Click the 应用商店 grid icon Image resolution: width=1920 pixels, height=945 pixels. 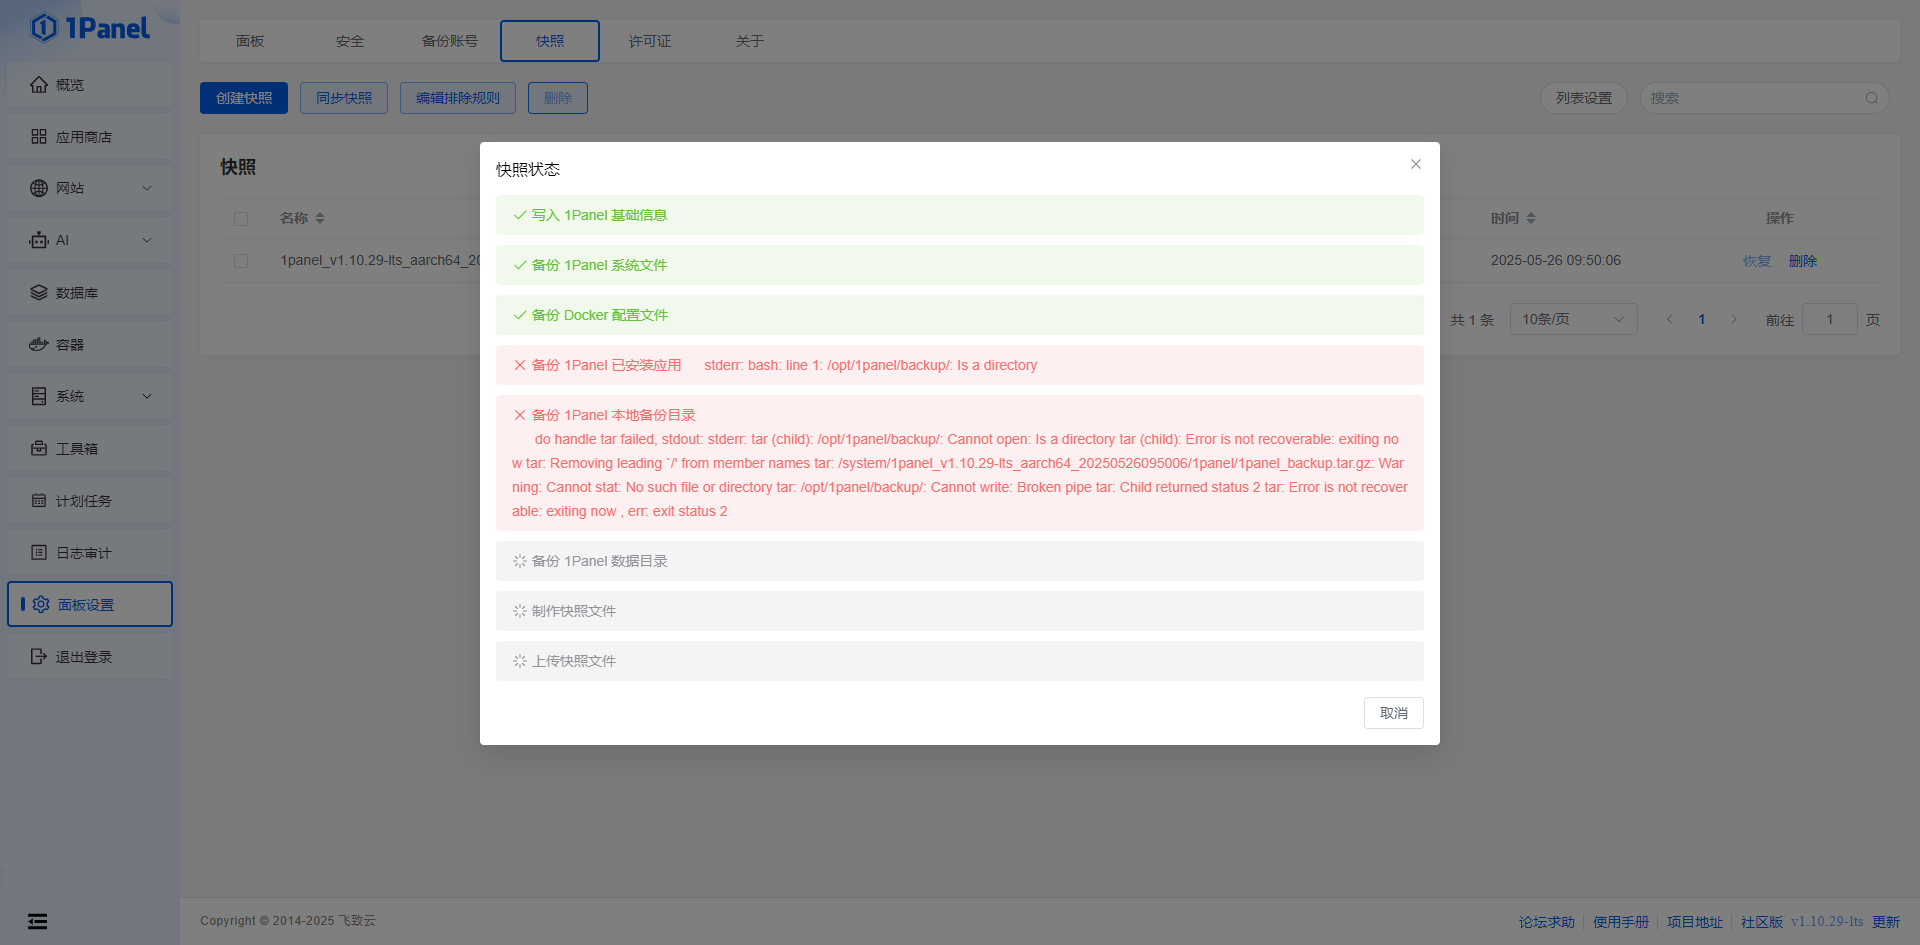pos(39,137)
